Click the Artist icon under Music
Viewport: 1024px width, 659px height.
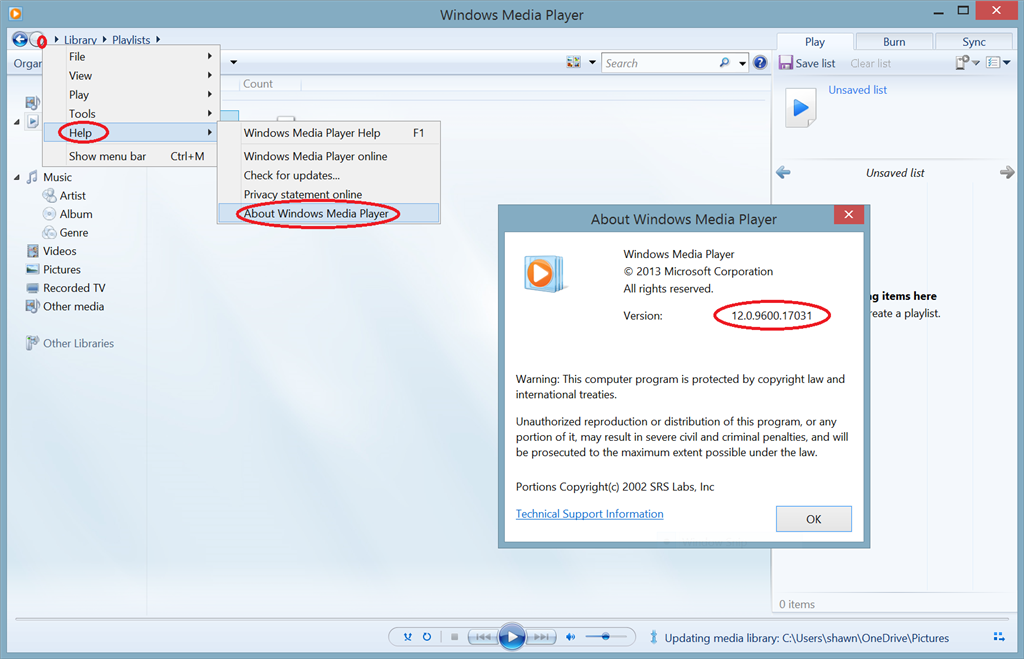pos(49,195)
